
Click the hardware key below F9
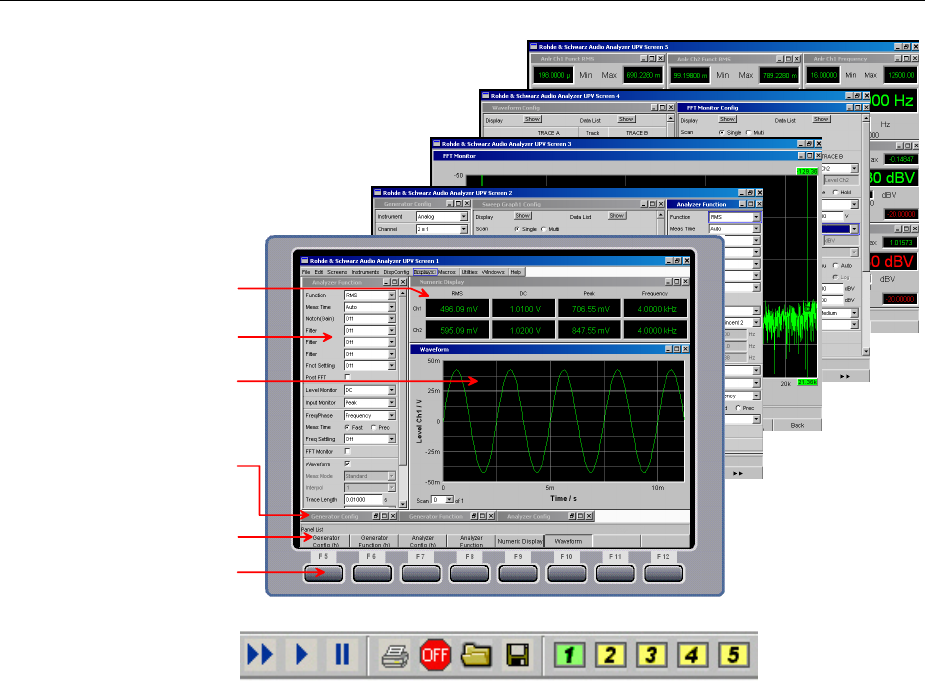click(x=518, y=573)
